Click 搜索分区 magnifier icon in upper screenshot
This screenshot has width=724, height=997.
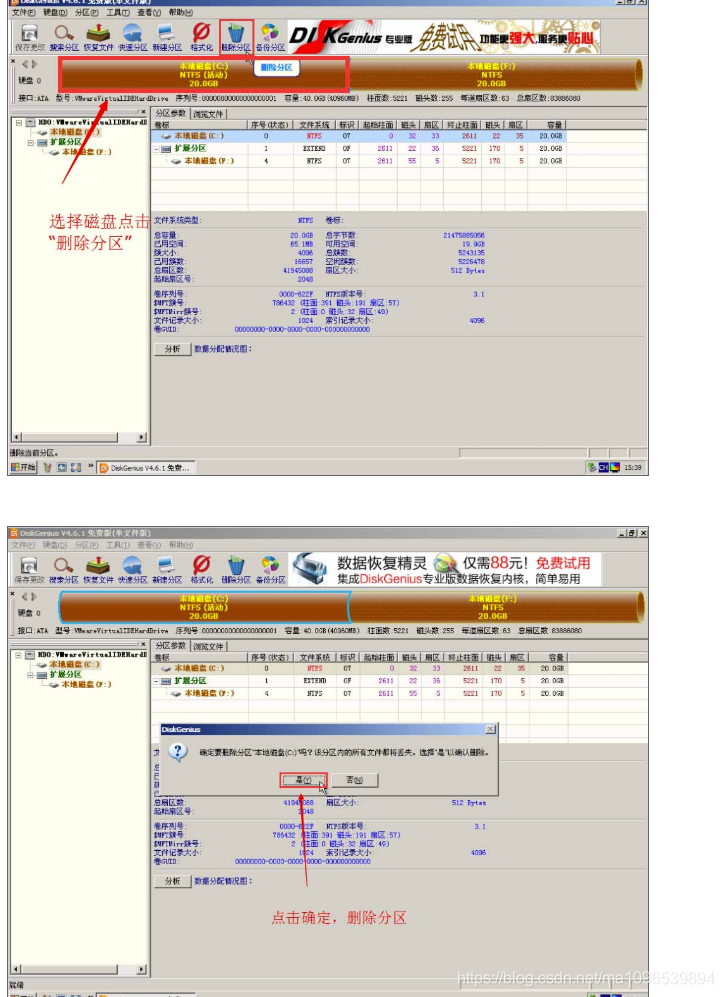tap(64, 32)
